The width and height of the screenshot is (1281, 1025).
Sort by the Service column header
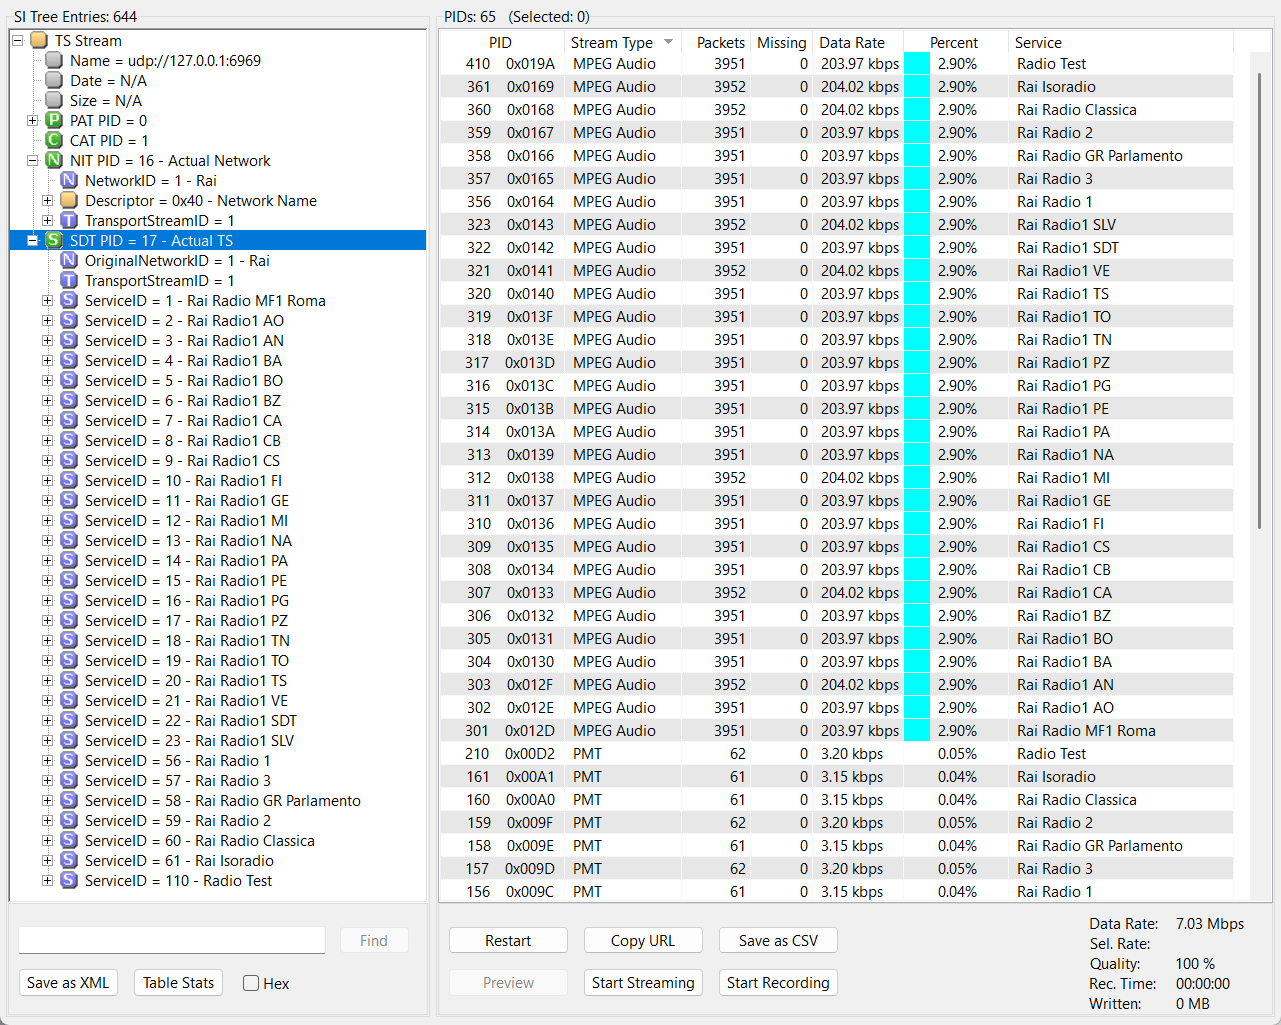pyautogui.click(x=1120, y=42)
